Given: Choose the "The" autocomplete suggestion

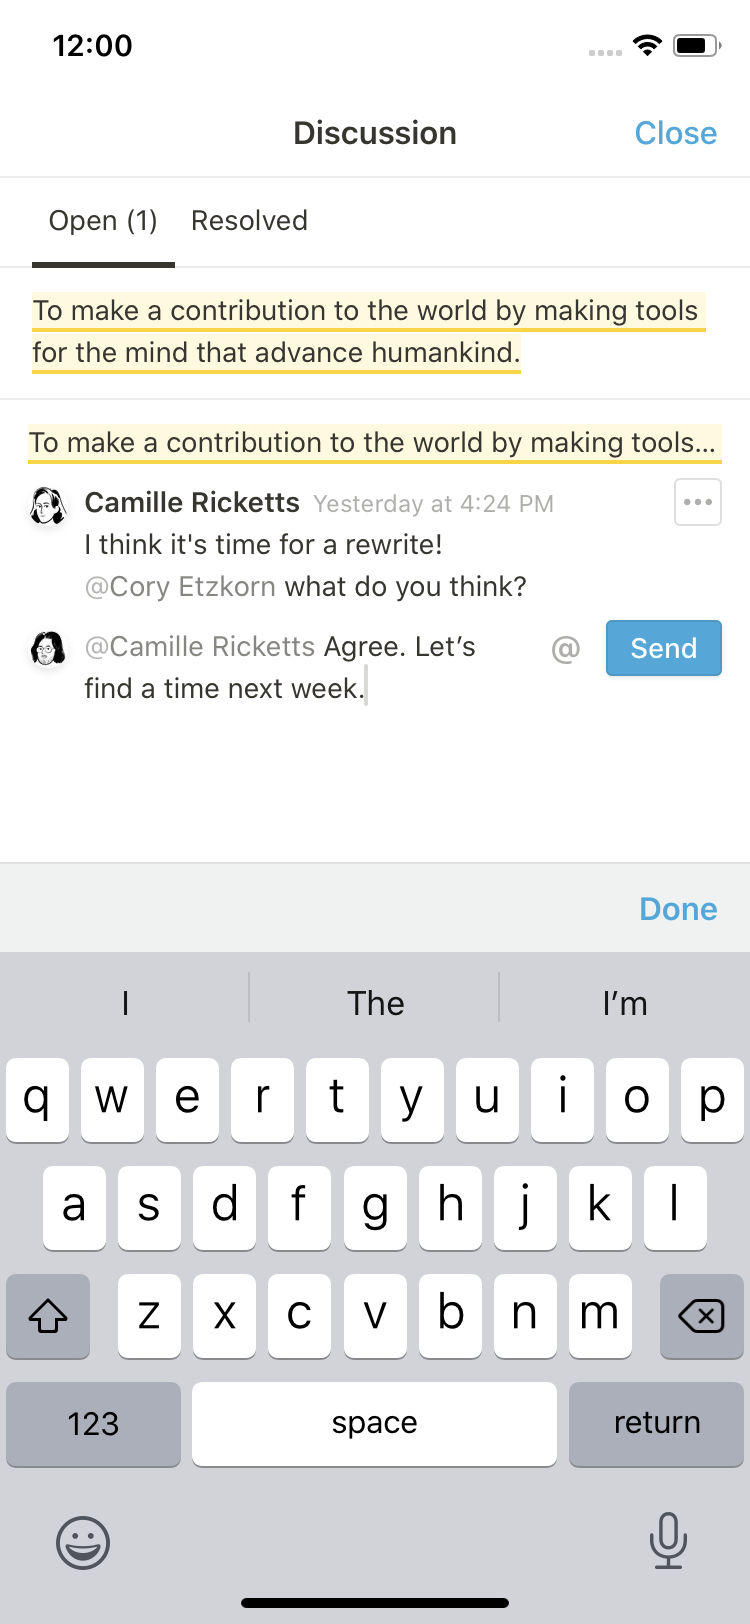Looking at the screenshot, I should [375, 1003].
